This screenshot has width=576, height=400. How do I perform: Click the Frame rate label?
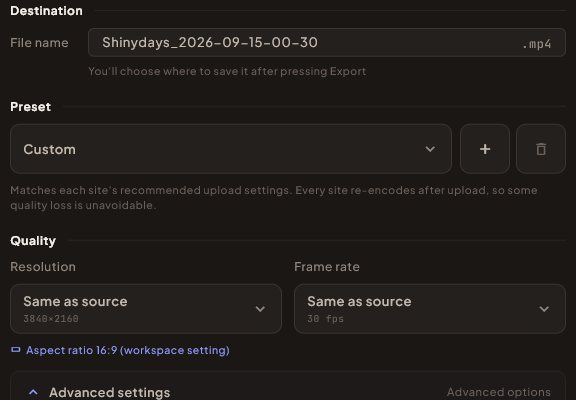pos(327,267)
